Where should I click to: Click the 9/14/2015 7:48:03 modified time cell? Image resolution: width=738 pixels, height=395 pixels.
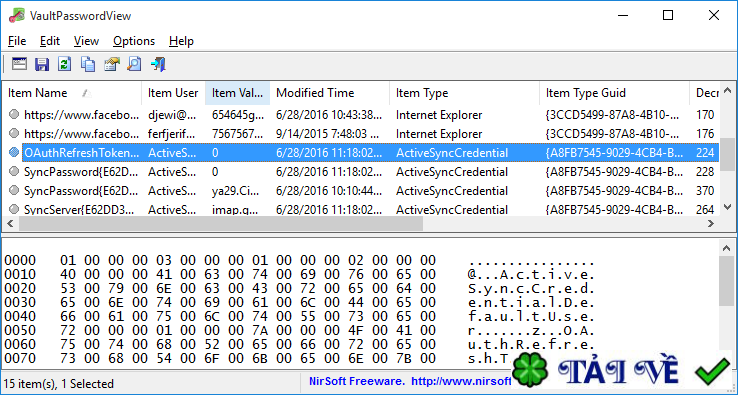(x=328, y=134)
